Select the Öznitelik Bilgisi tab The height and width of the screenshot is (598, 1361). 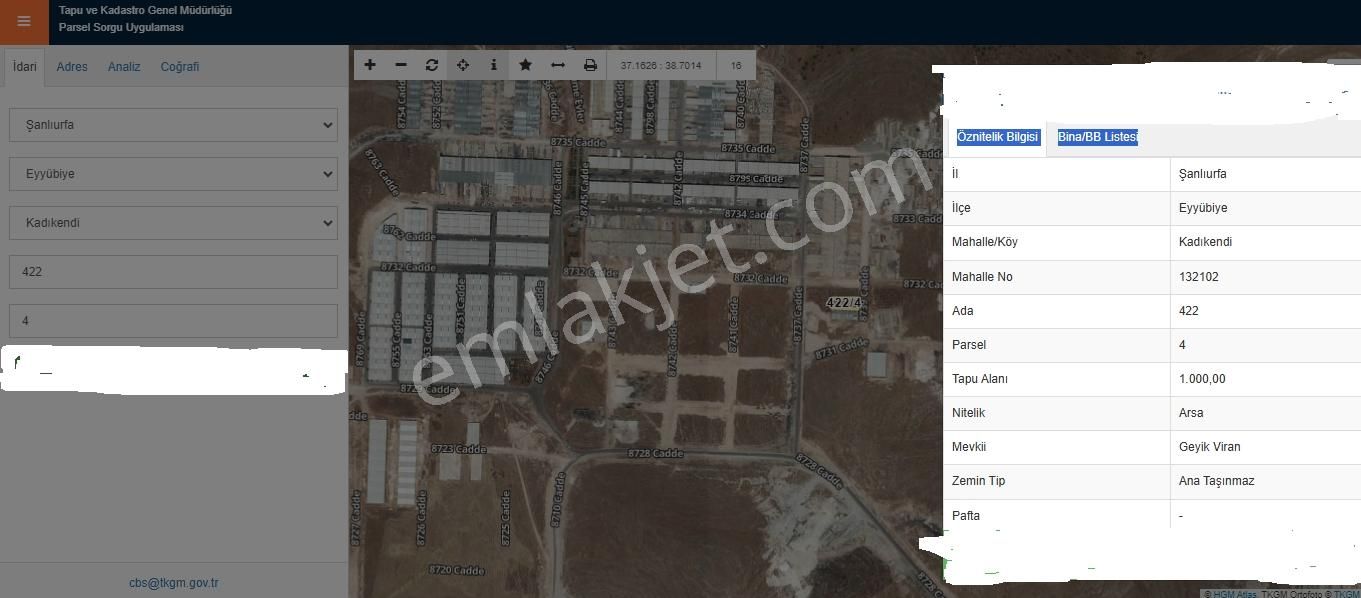(997, 137)
